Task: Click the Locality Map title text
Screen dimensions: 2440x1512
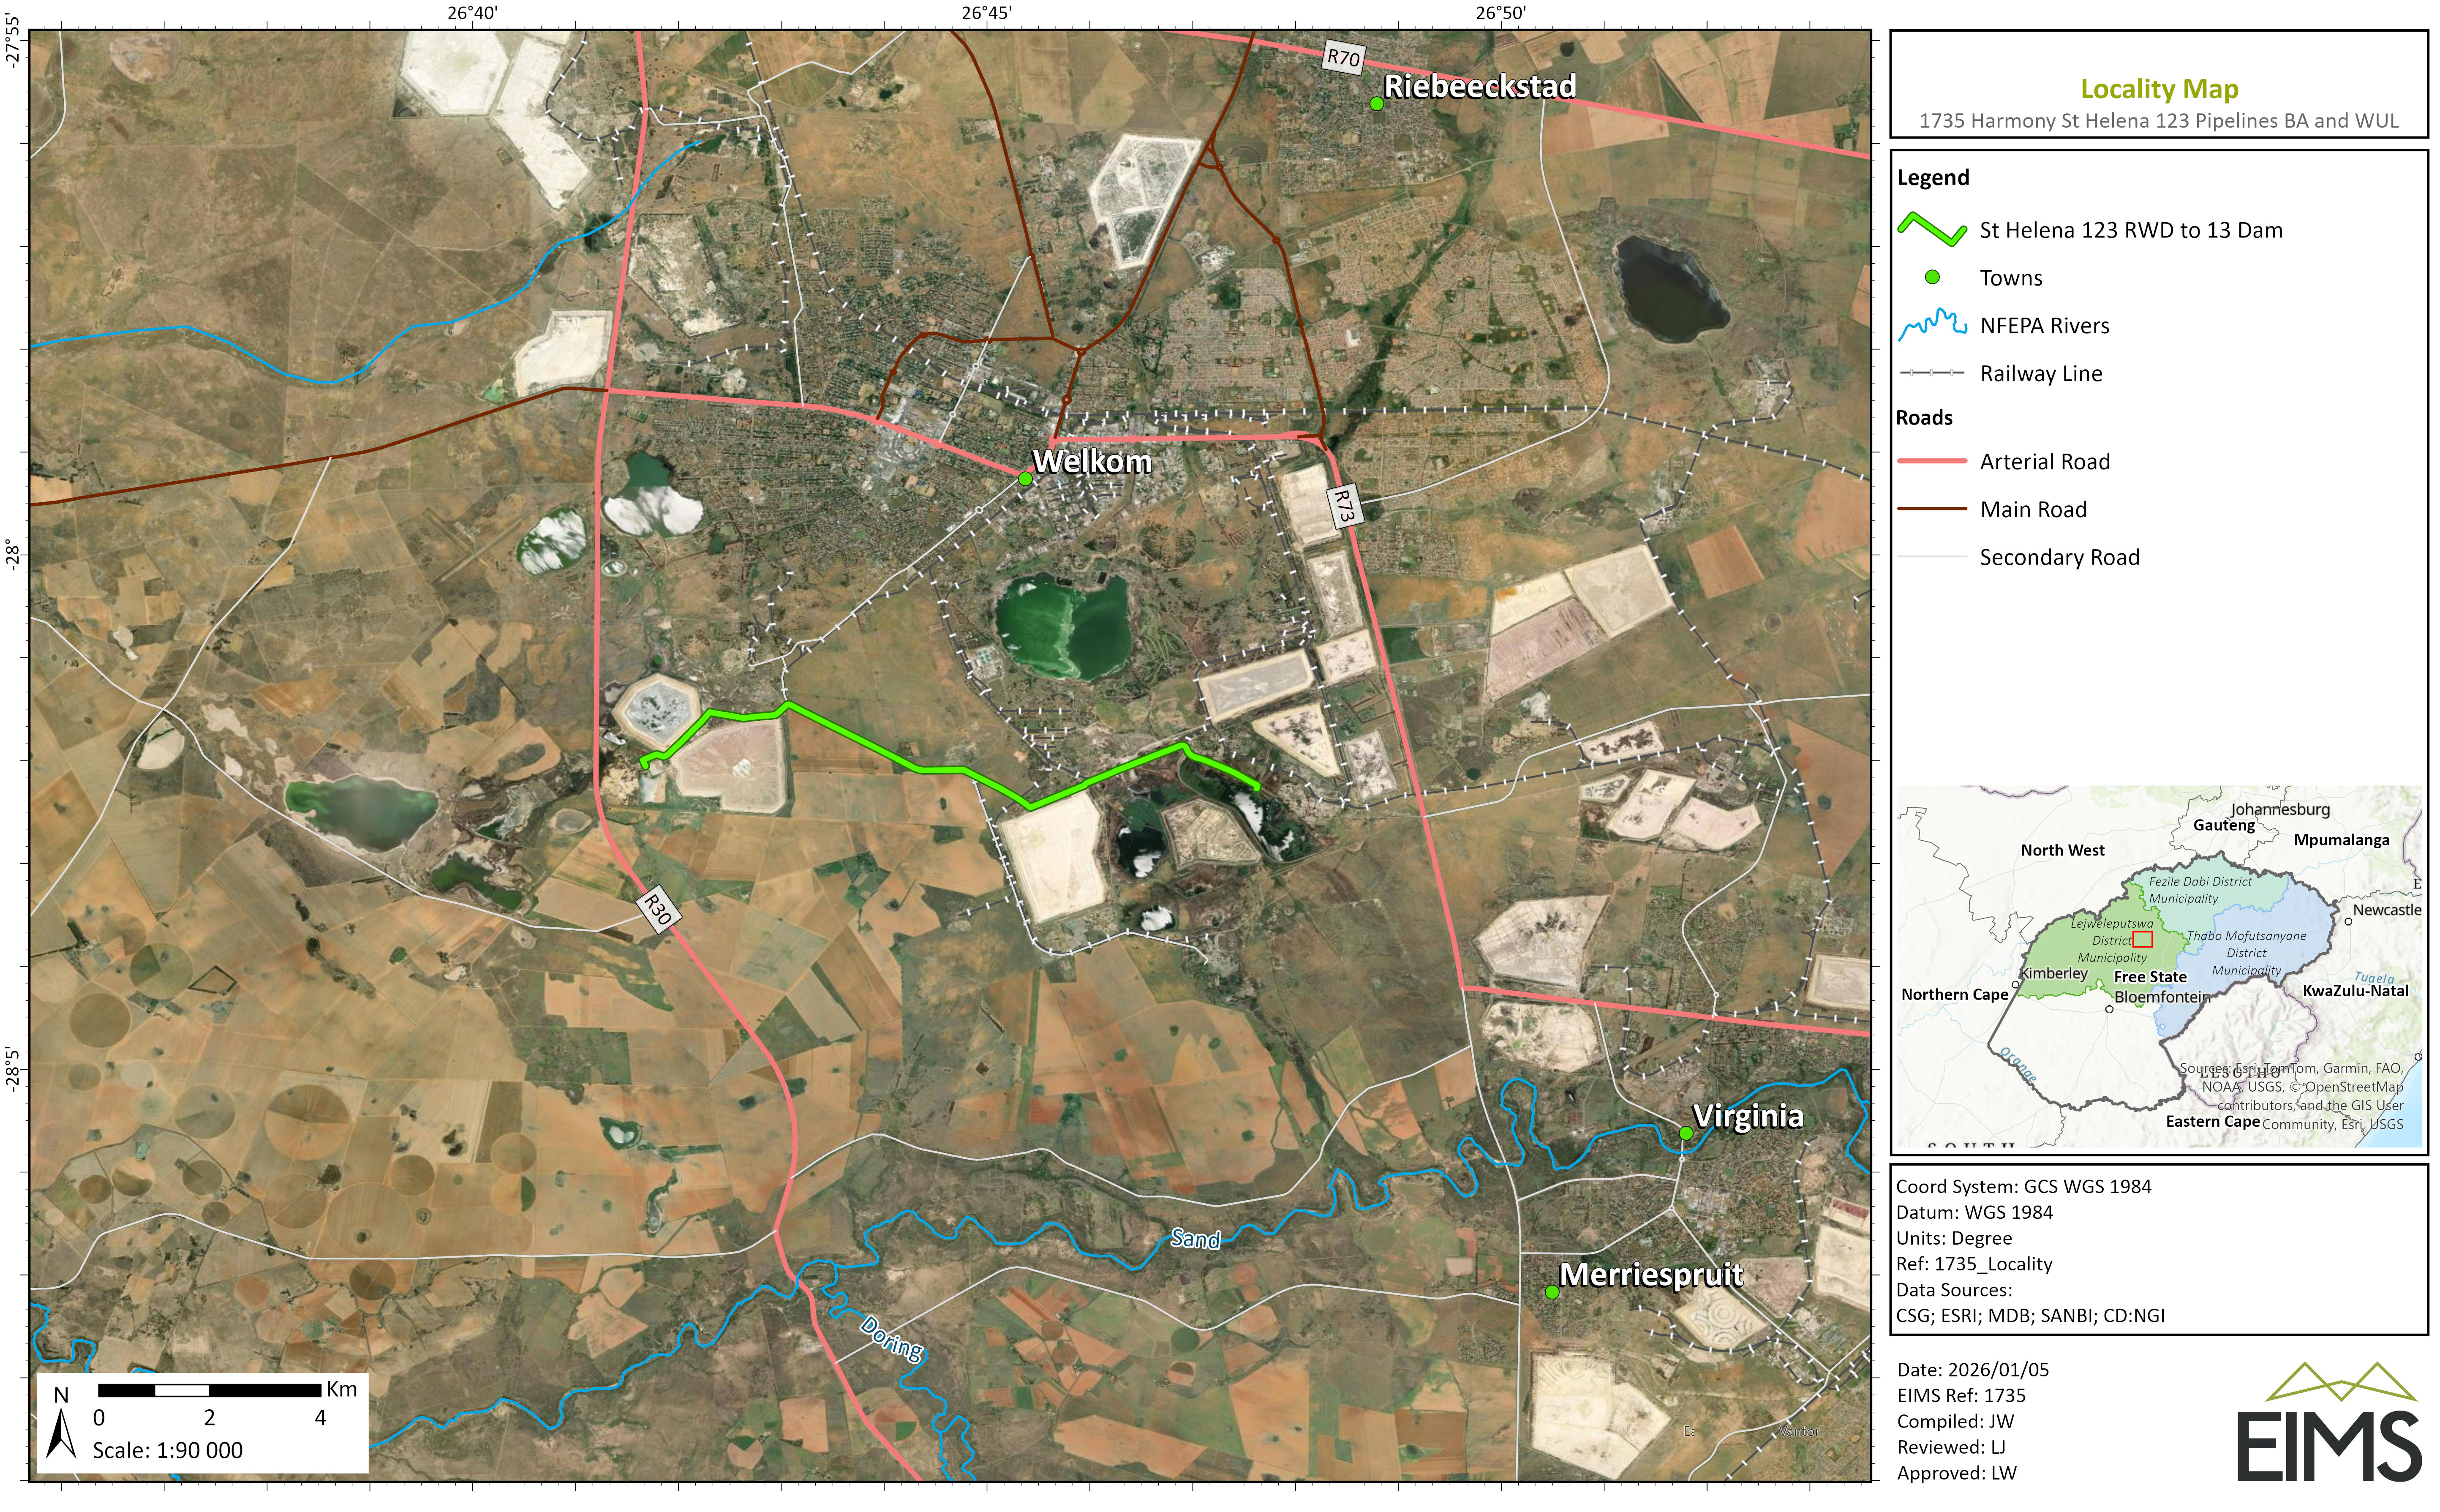Action: coord(2159,89)
